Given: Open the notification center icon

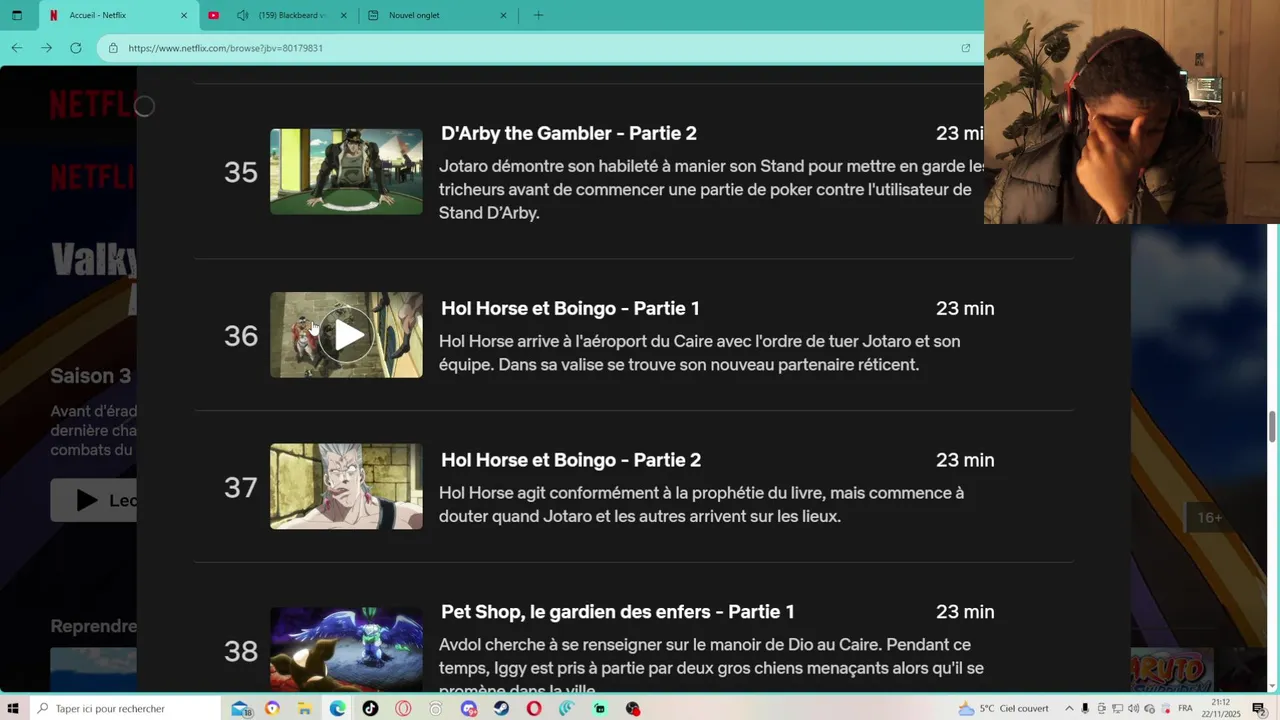Looking at the screenshot, I should point(1259,708).
